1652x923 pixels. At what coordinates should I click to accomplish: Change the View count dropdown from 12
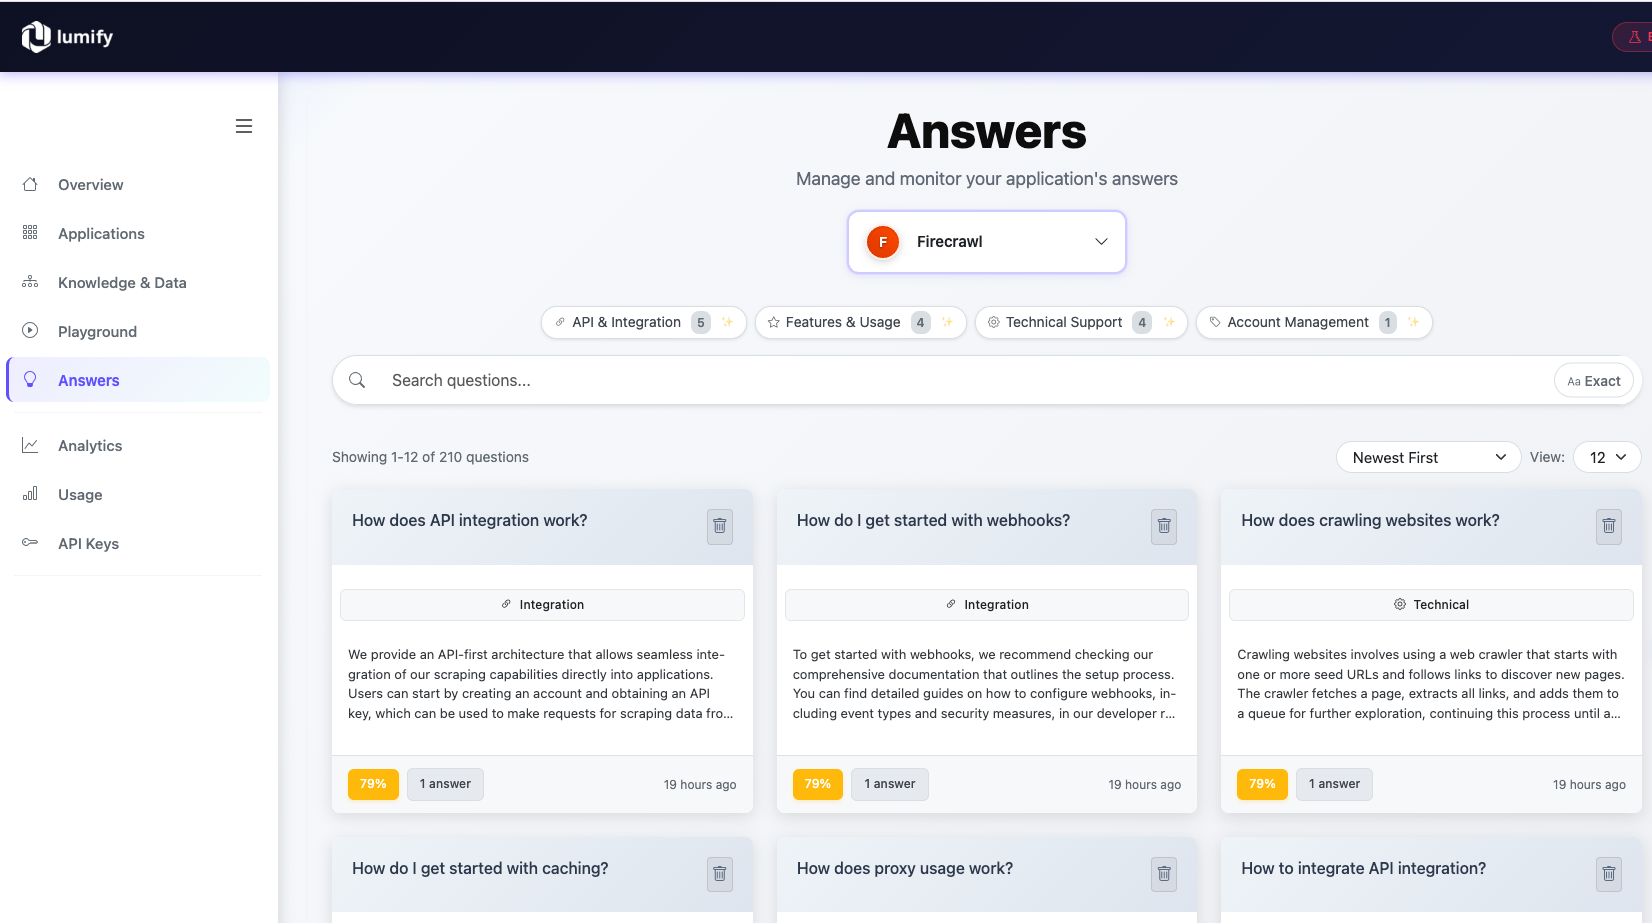(x=1606, y=457)
